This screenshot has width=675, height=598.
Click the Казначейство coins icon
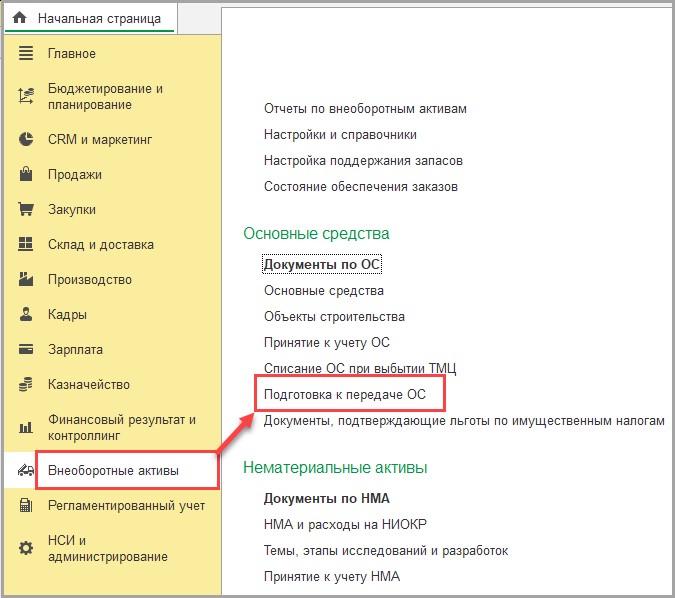(26, 384)
